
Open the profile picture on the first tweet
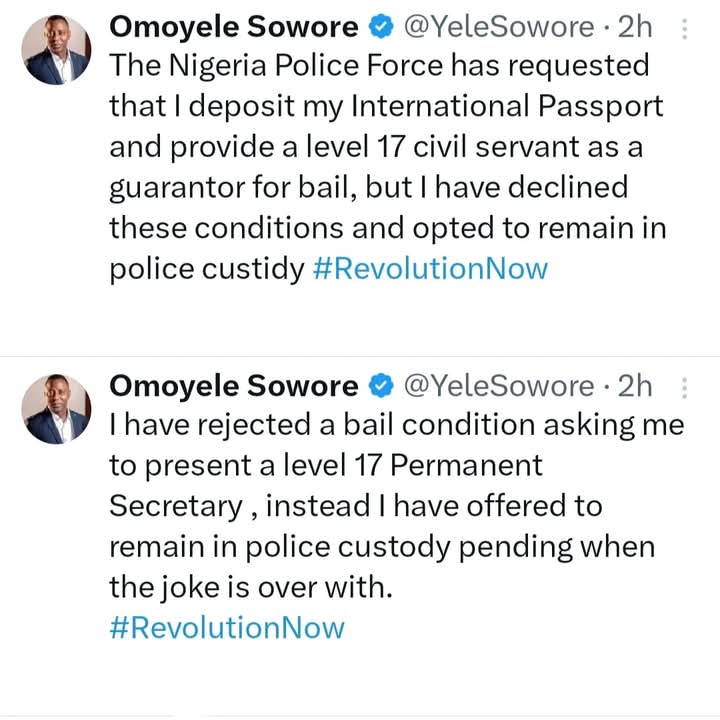click(x=56, y=50)
